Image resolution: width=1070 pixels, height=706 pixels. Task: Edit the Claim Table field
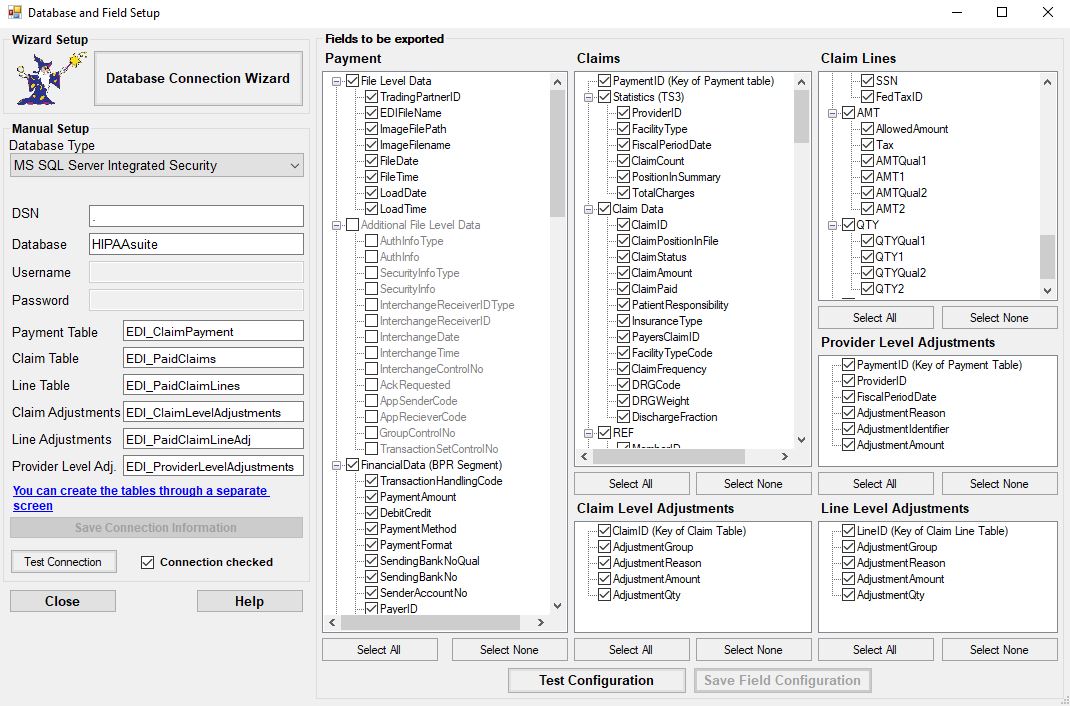click(213, 358)
